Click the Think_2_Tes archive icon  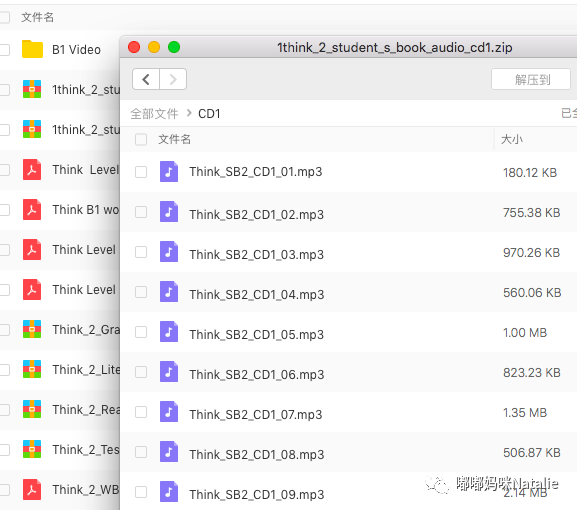[x=32, y=449]
